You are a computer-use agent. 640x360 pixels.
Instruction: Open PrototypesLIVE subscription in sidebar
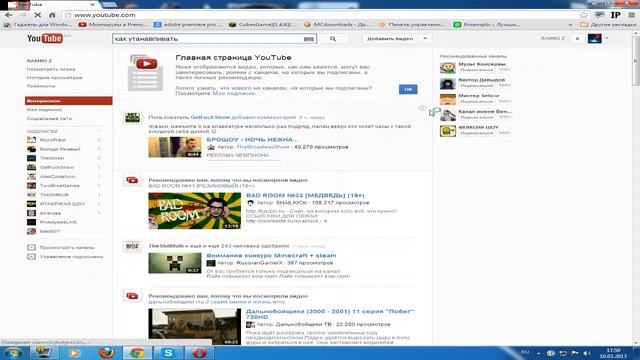(x=58, y=222)
